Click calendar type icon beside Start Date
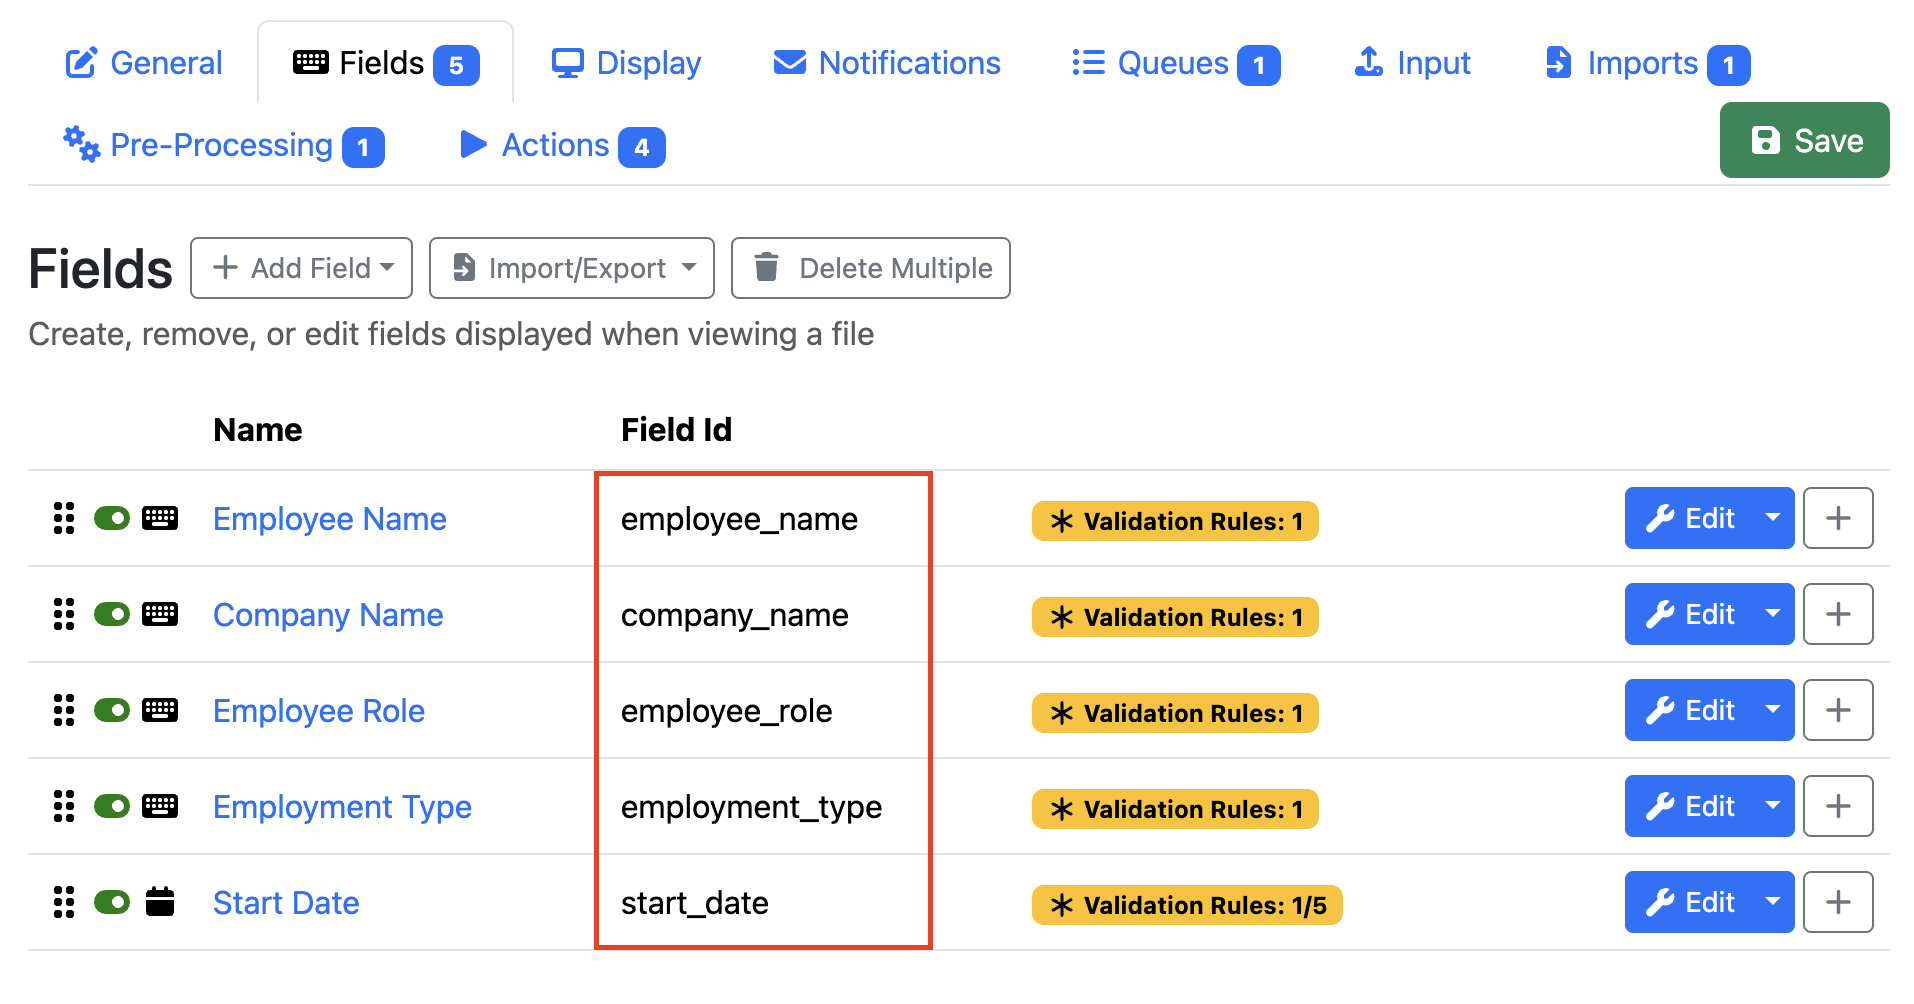Viewport: 1914px width, 1004px height. (x=160, y=902)
